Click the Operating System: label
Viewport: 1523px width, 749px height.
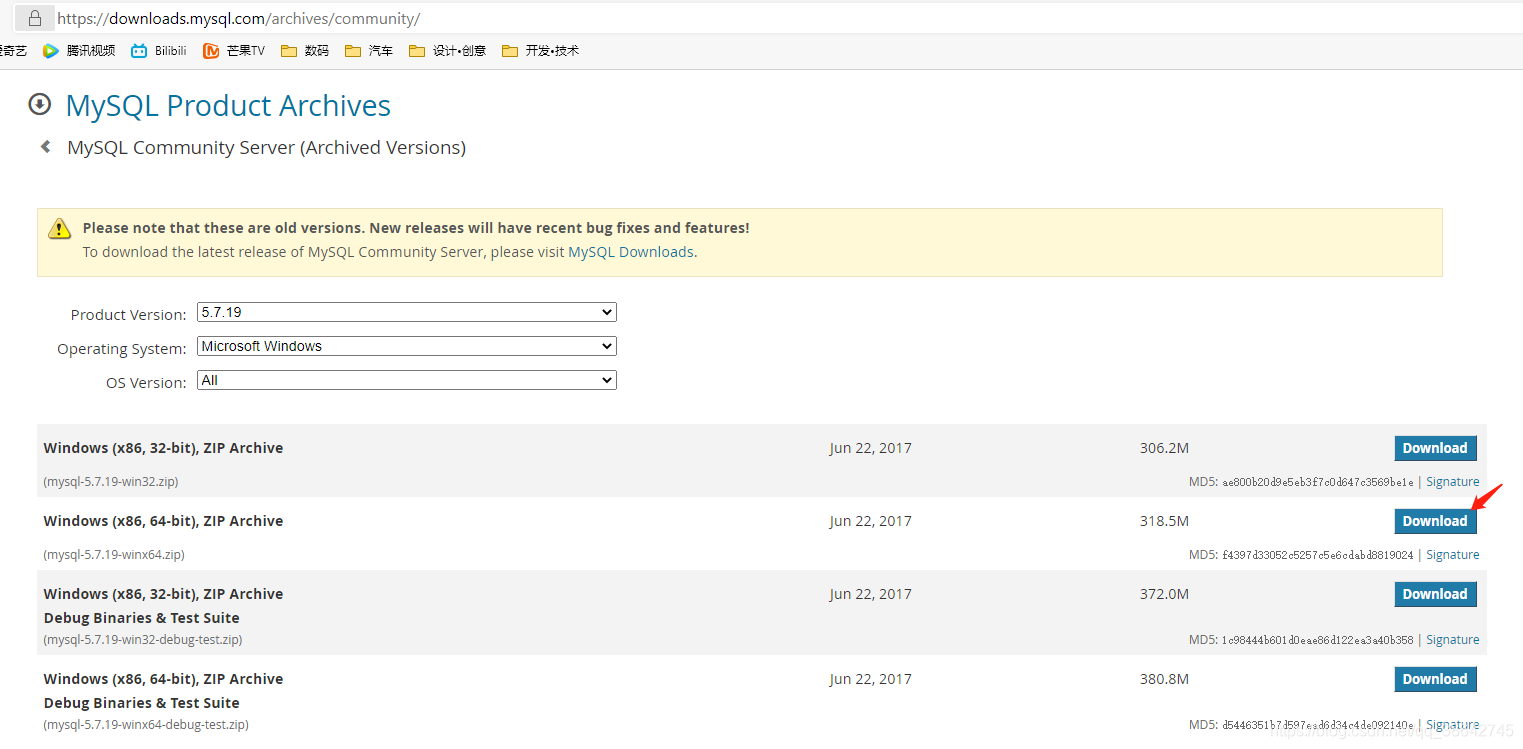pos(122,349)
